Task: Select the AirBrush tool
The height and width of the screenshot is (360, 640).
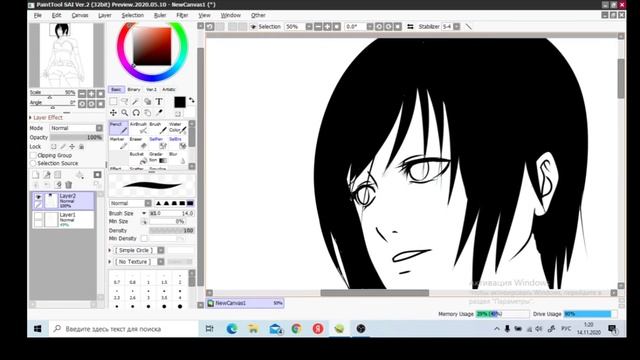Action: [x=138, y=128]
